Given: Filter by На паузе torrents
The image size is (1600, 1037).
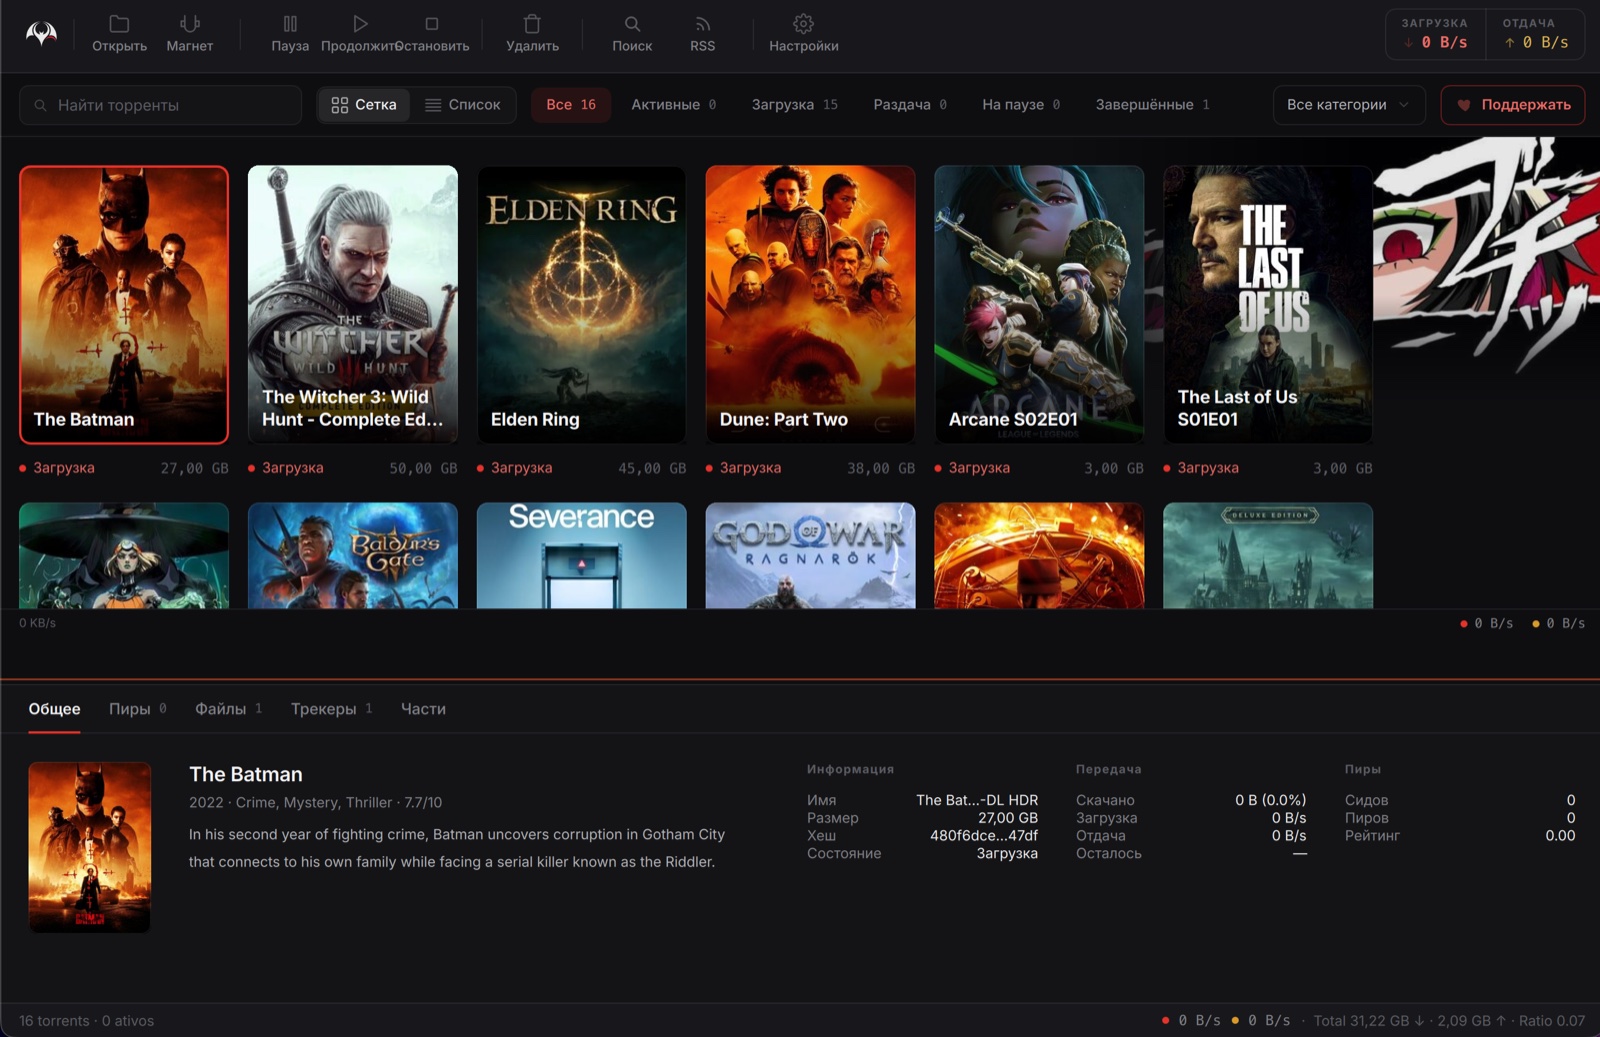Looking at the screenshot, I should click(x=1021, y=105).
